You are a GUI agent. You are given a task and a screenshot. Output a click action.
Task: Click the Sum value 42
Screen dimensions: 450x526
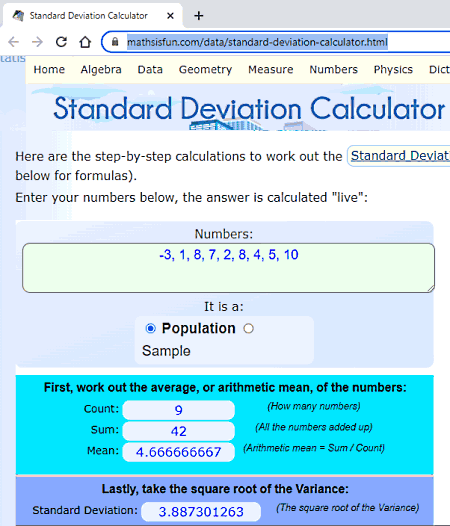(179, 431)
